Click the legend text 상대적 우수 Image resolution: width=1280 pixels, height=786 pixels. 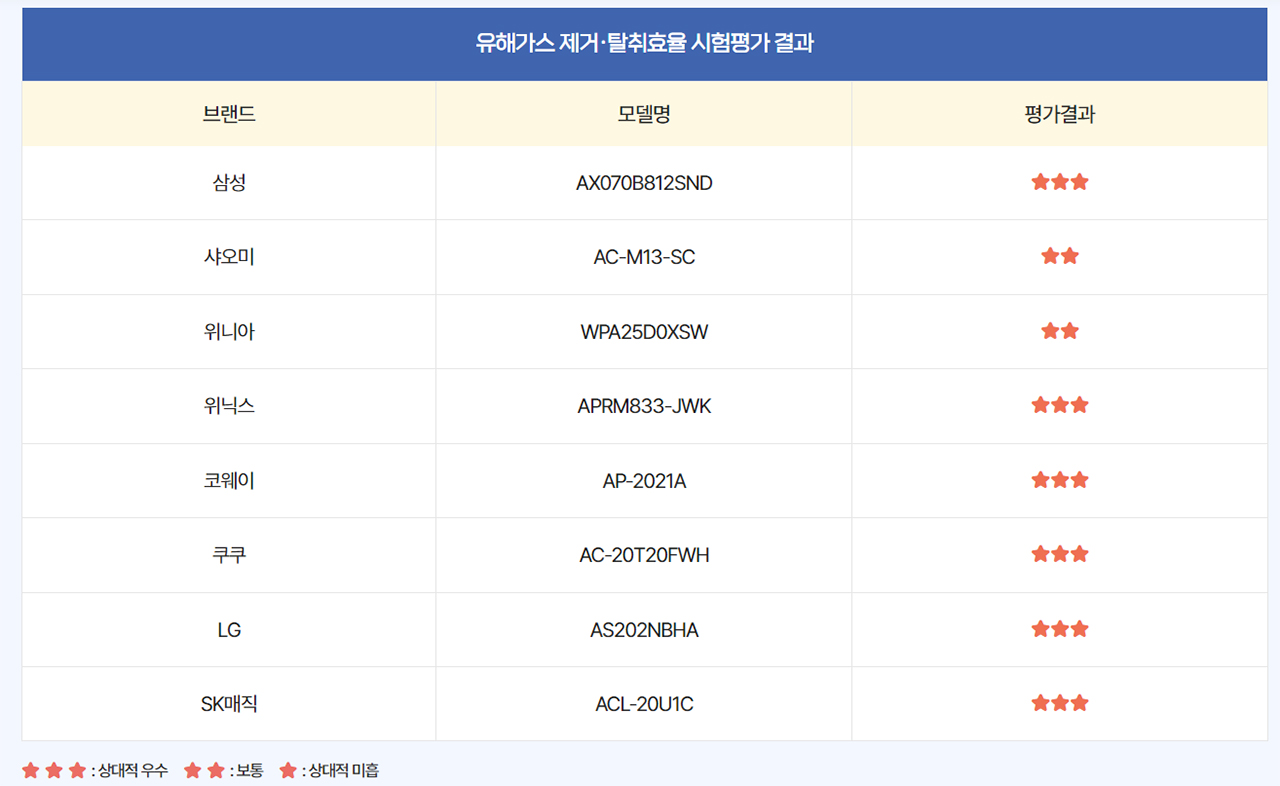[133, 771]
